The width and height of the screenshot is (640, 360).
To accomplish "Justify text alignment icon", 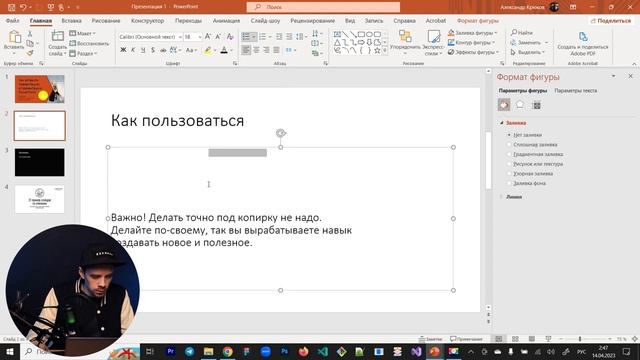I will (x=276, y=50).
